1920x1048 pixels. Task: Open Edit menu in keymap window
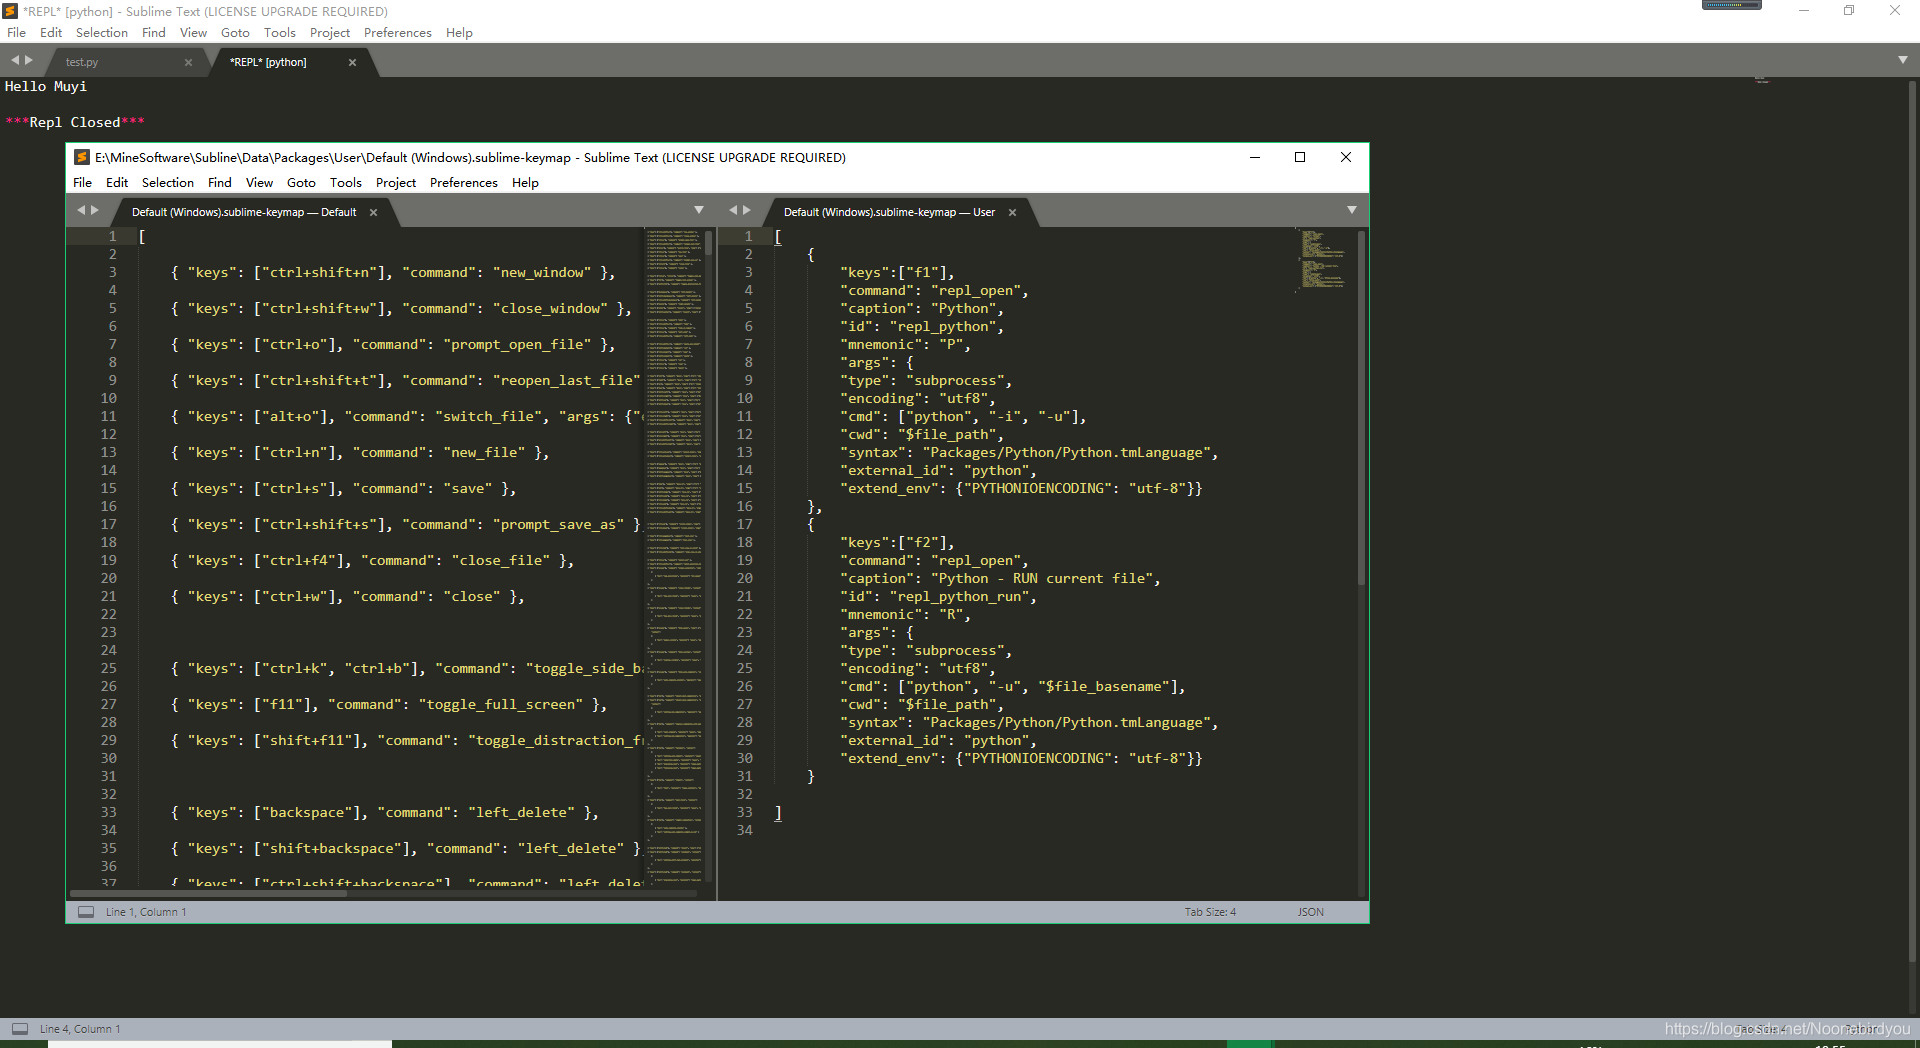coord(117,183)
